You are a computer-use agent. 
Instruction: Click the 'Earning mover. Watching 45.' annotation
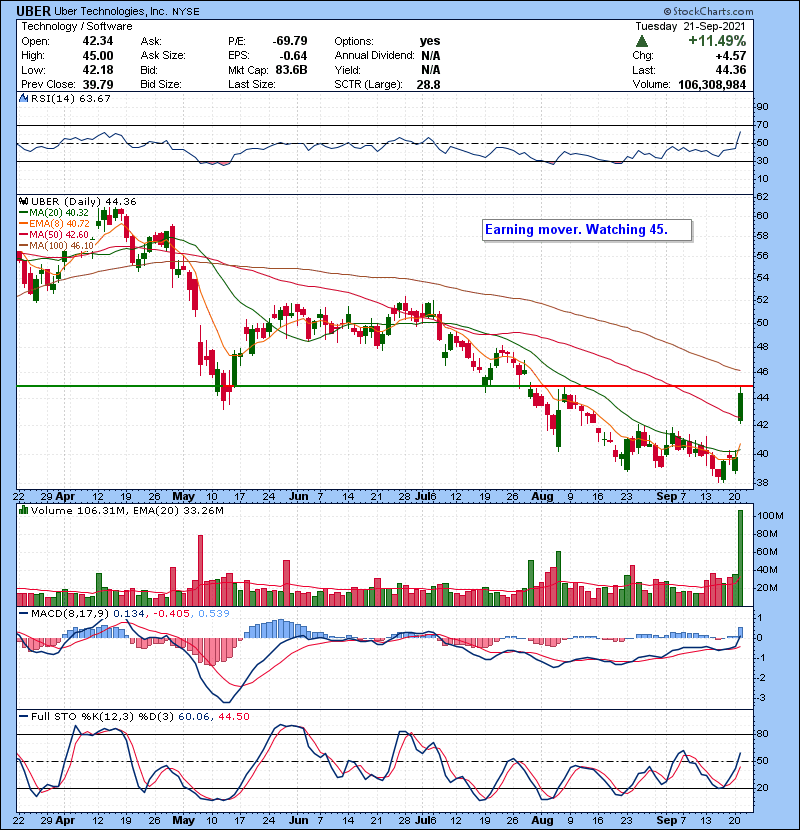[x=587, y=230]
